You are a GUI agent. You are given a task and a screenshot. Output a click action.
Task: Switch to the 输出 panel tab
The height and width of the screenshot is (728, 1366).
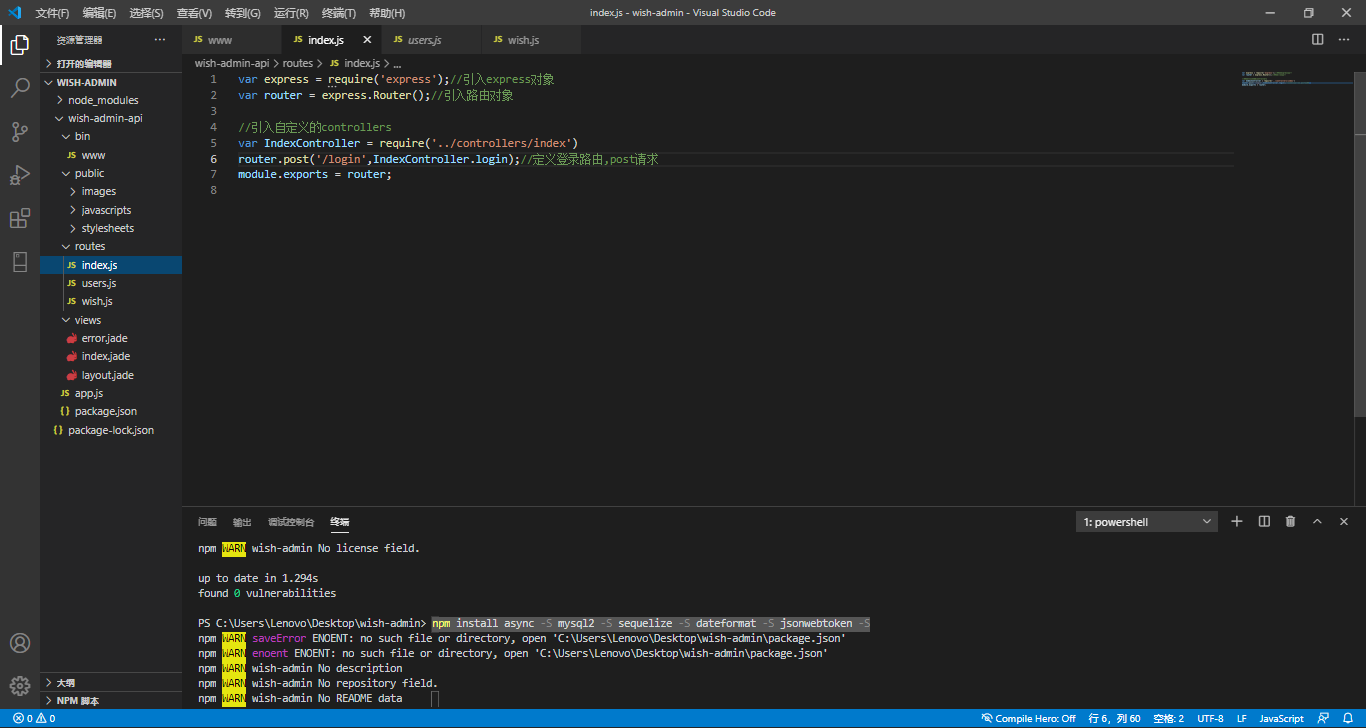[242, 522]
